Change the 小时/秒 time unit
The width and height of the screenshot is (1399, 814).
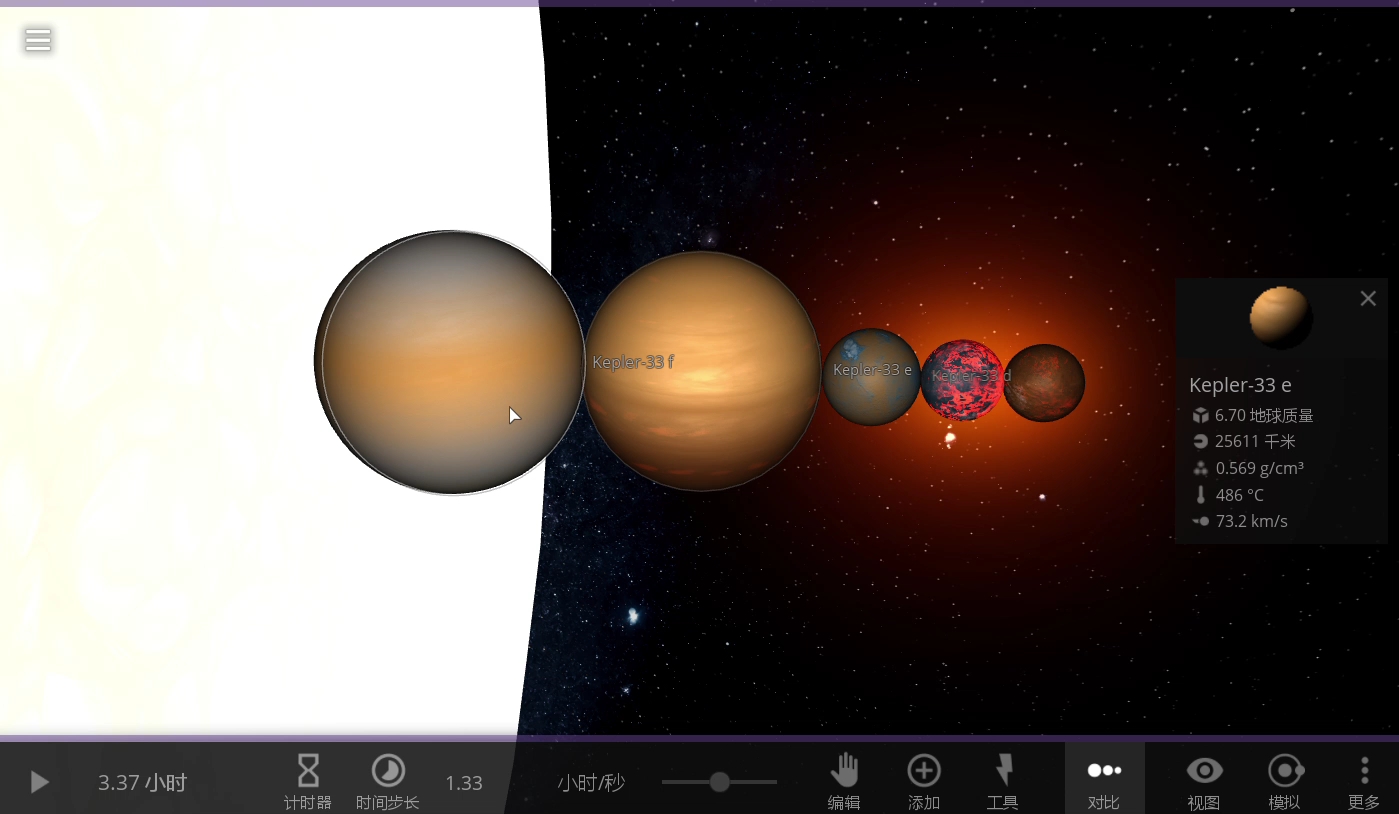pos(591,783)
